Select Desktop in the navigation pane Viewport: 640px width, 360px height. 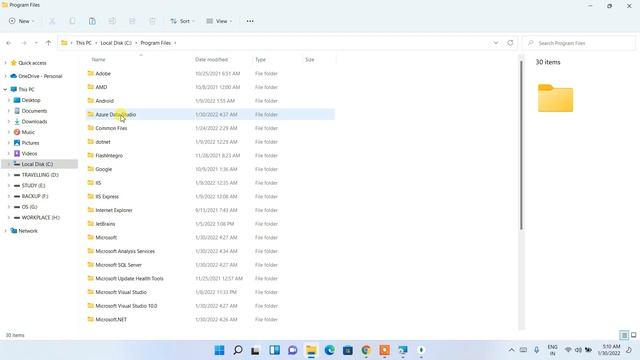point(31,100)
